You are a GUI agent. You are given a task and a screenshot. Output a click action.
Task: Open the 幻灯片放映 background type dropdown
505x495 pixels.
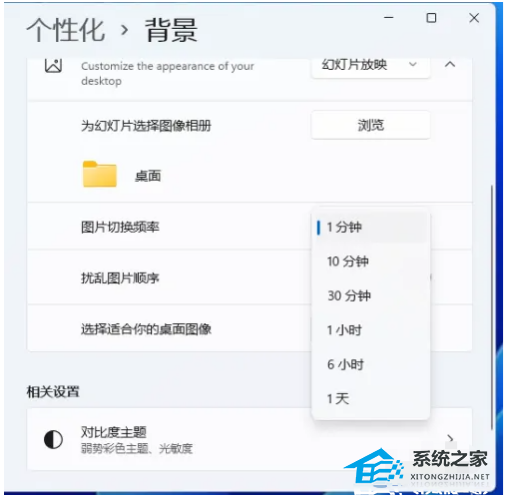coord(370,65)
